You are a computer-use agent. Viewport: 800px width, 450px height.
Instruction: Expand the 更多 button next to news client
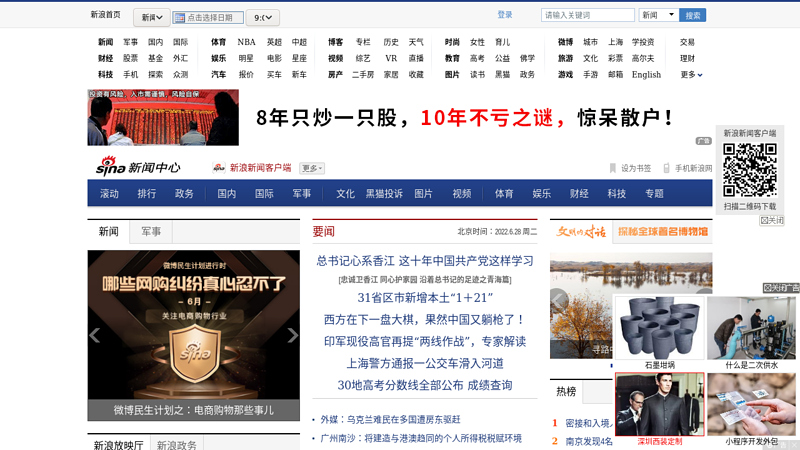click(x=312, y=168)
